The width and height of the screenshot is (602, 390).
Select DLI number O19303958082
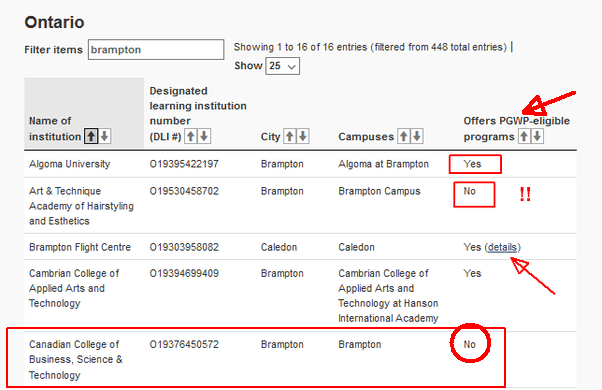184,247
